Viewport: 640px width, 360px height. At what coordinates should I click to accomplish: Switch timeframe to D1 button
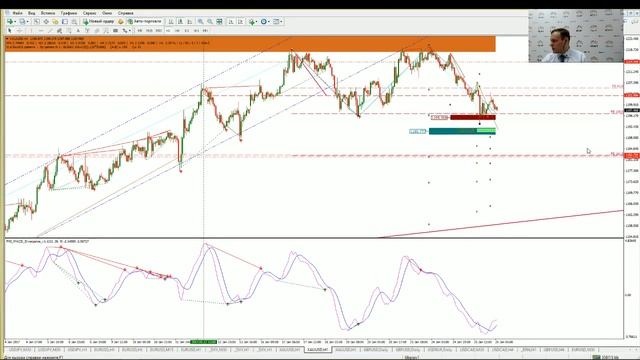187,31
